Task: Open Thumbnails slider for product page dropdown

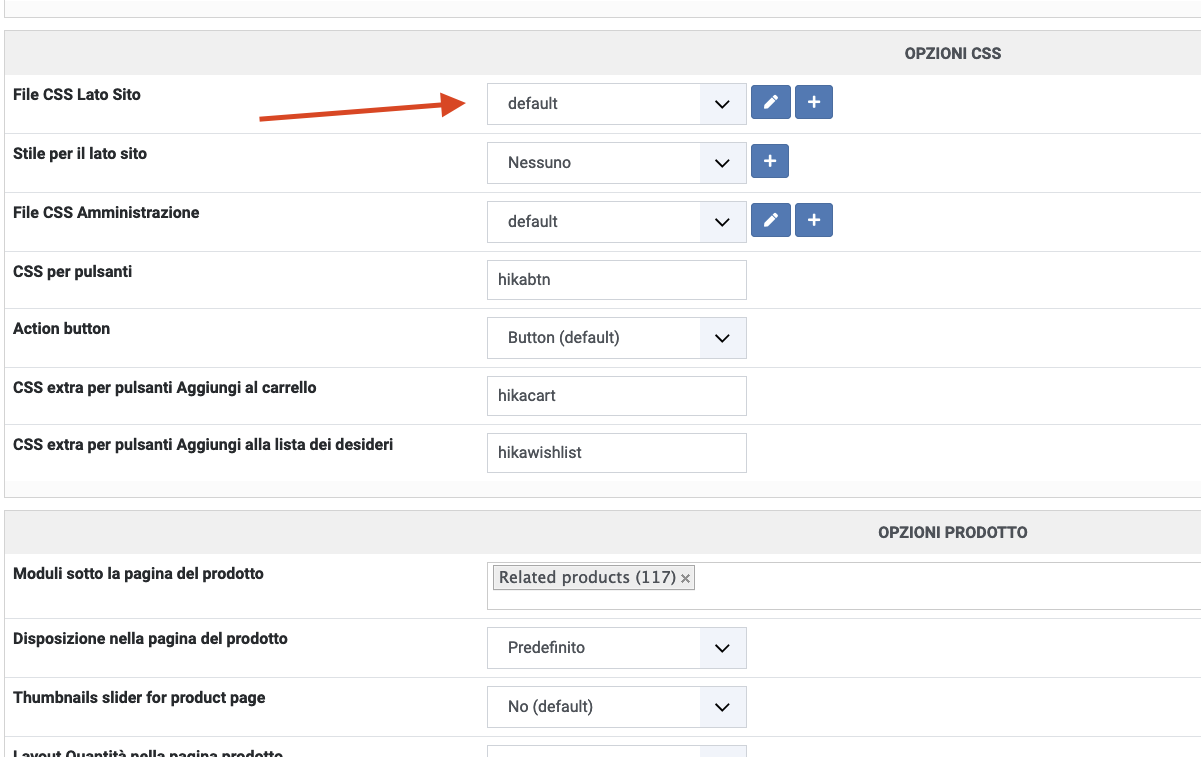Action: tap(616, 707)
